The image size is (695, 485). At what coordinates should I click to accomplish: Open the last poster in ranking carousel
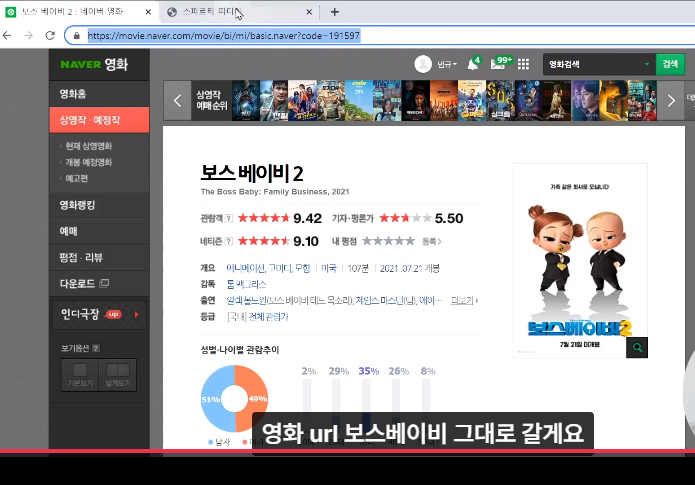pos(642,101)
